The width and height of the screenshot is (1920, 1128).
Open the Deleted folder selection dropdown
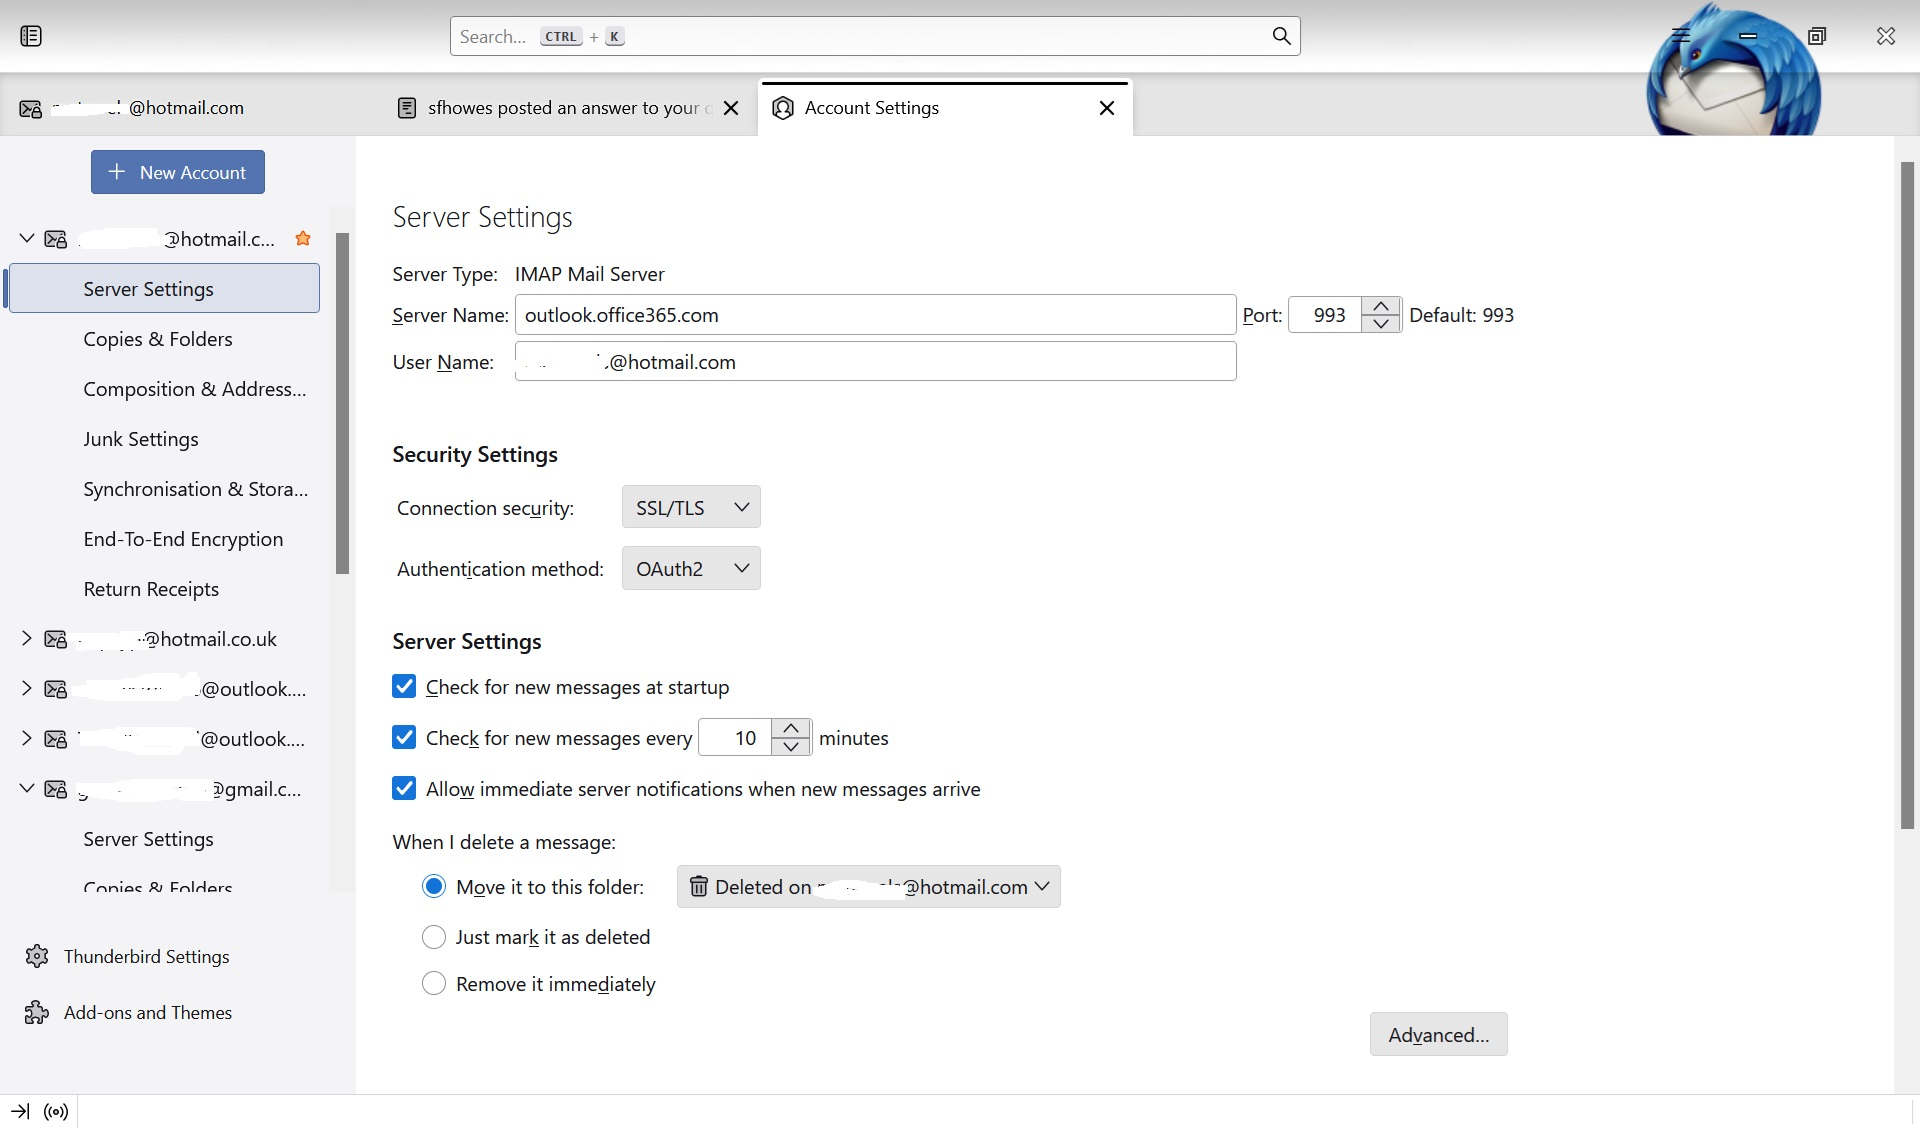pyautogui.click(x=868, y=886)
